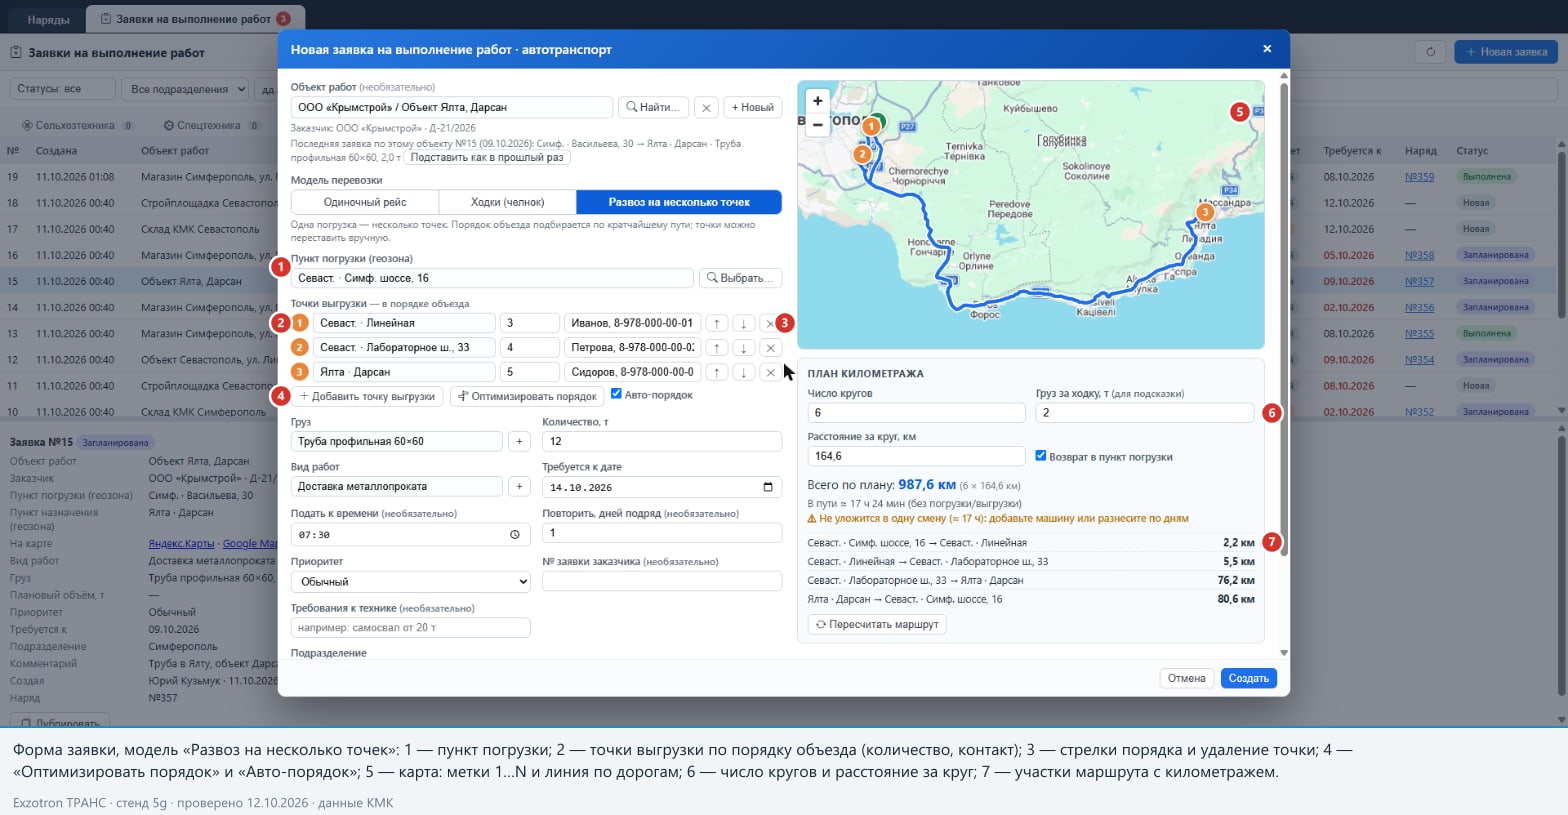
Task: Zoom out on the route map
Action: [818, 125]
